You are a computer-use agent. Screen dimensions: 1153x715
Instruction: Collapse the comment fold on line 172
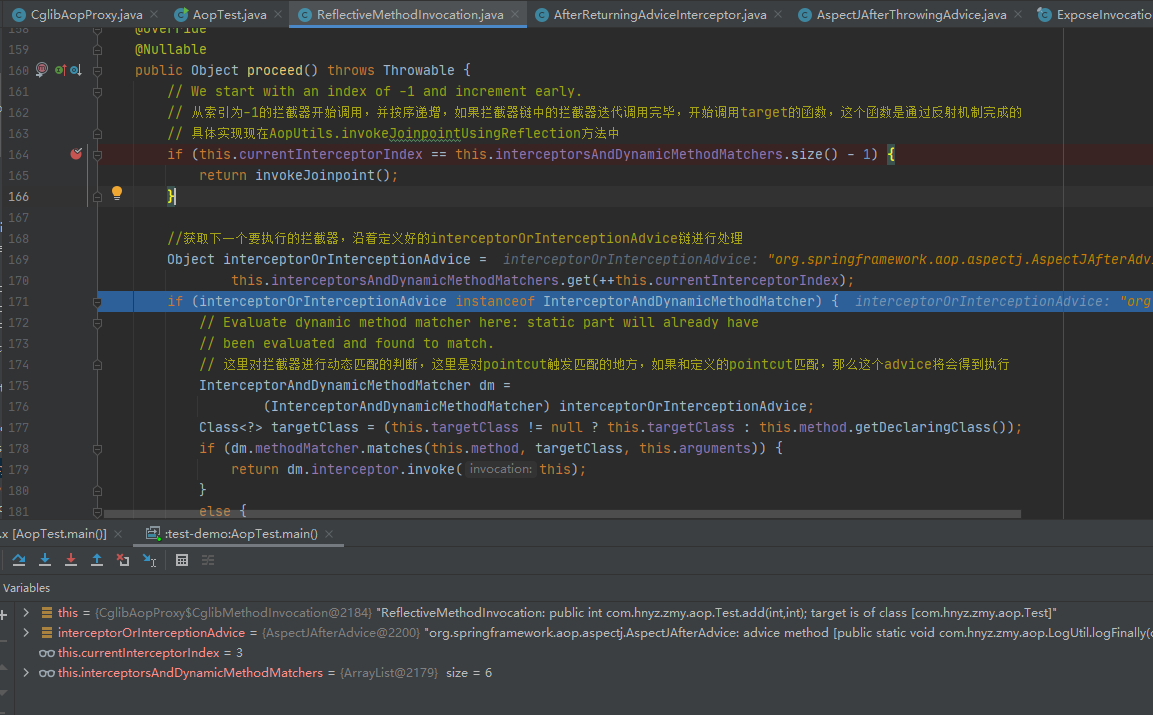click(97, 323)
